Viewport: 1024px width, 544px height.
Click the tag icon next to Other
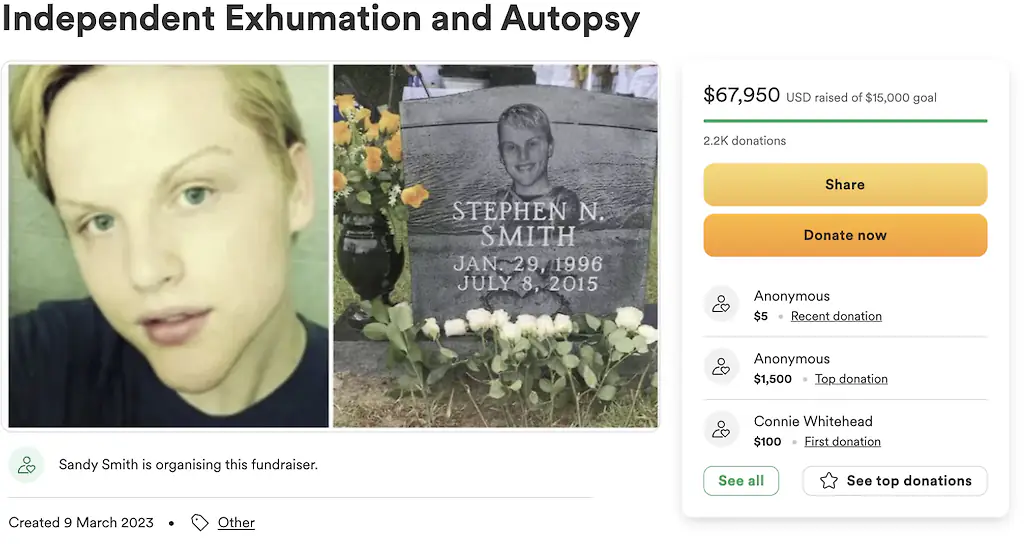(200, 523)
